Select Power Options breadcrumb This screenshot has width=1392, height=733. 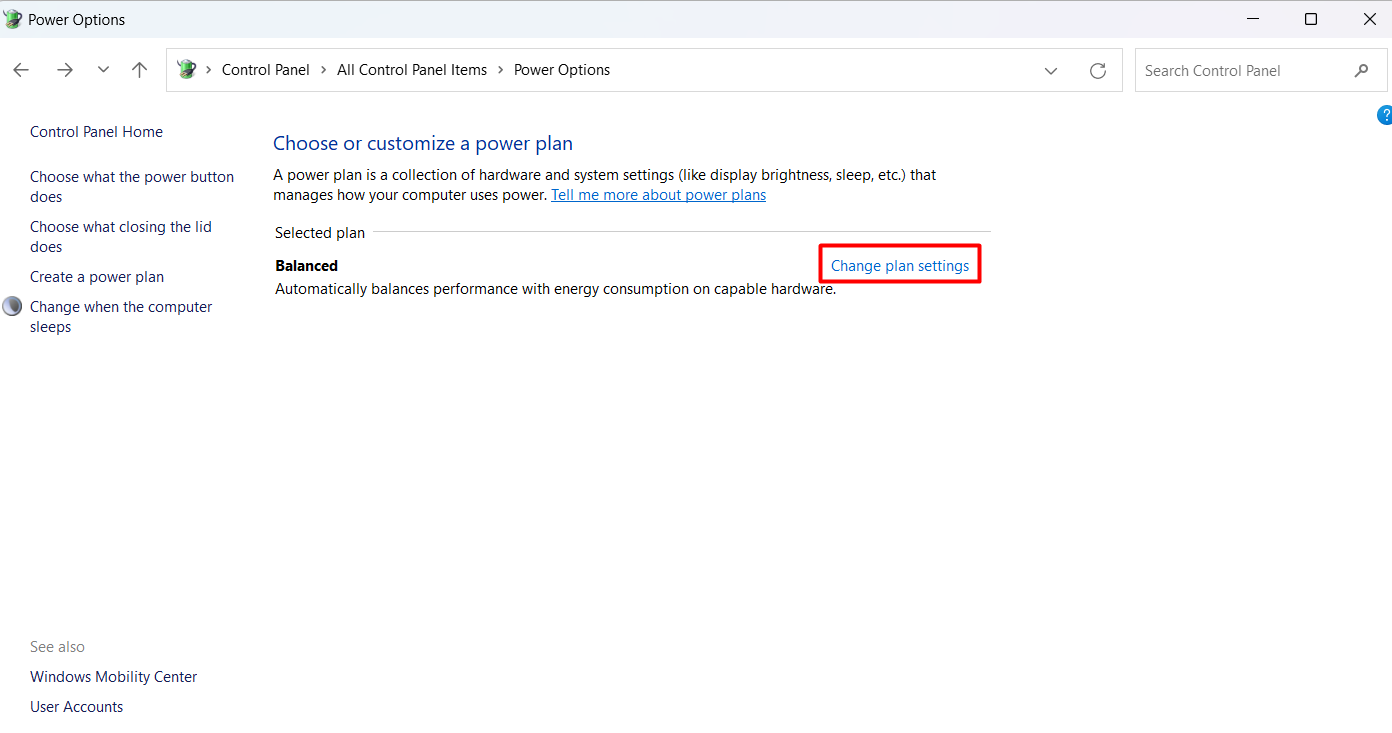pos(562,70)
